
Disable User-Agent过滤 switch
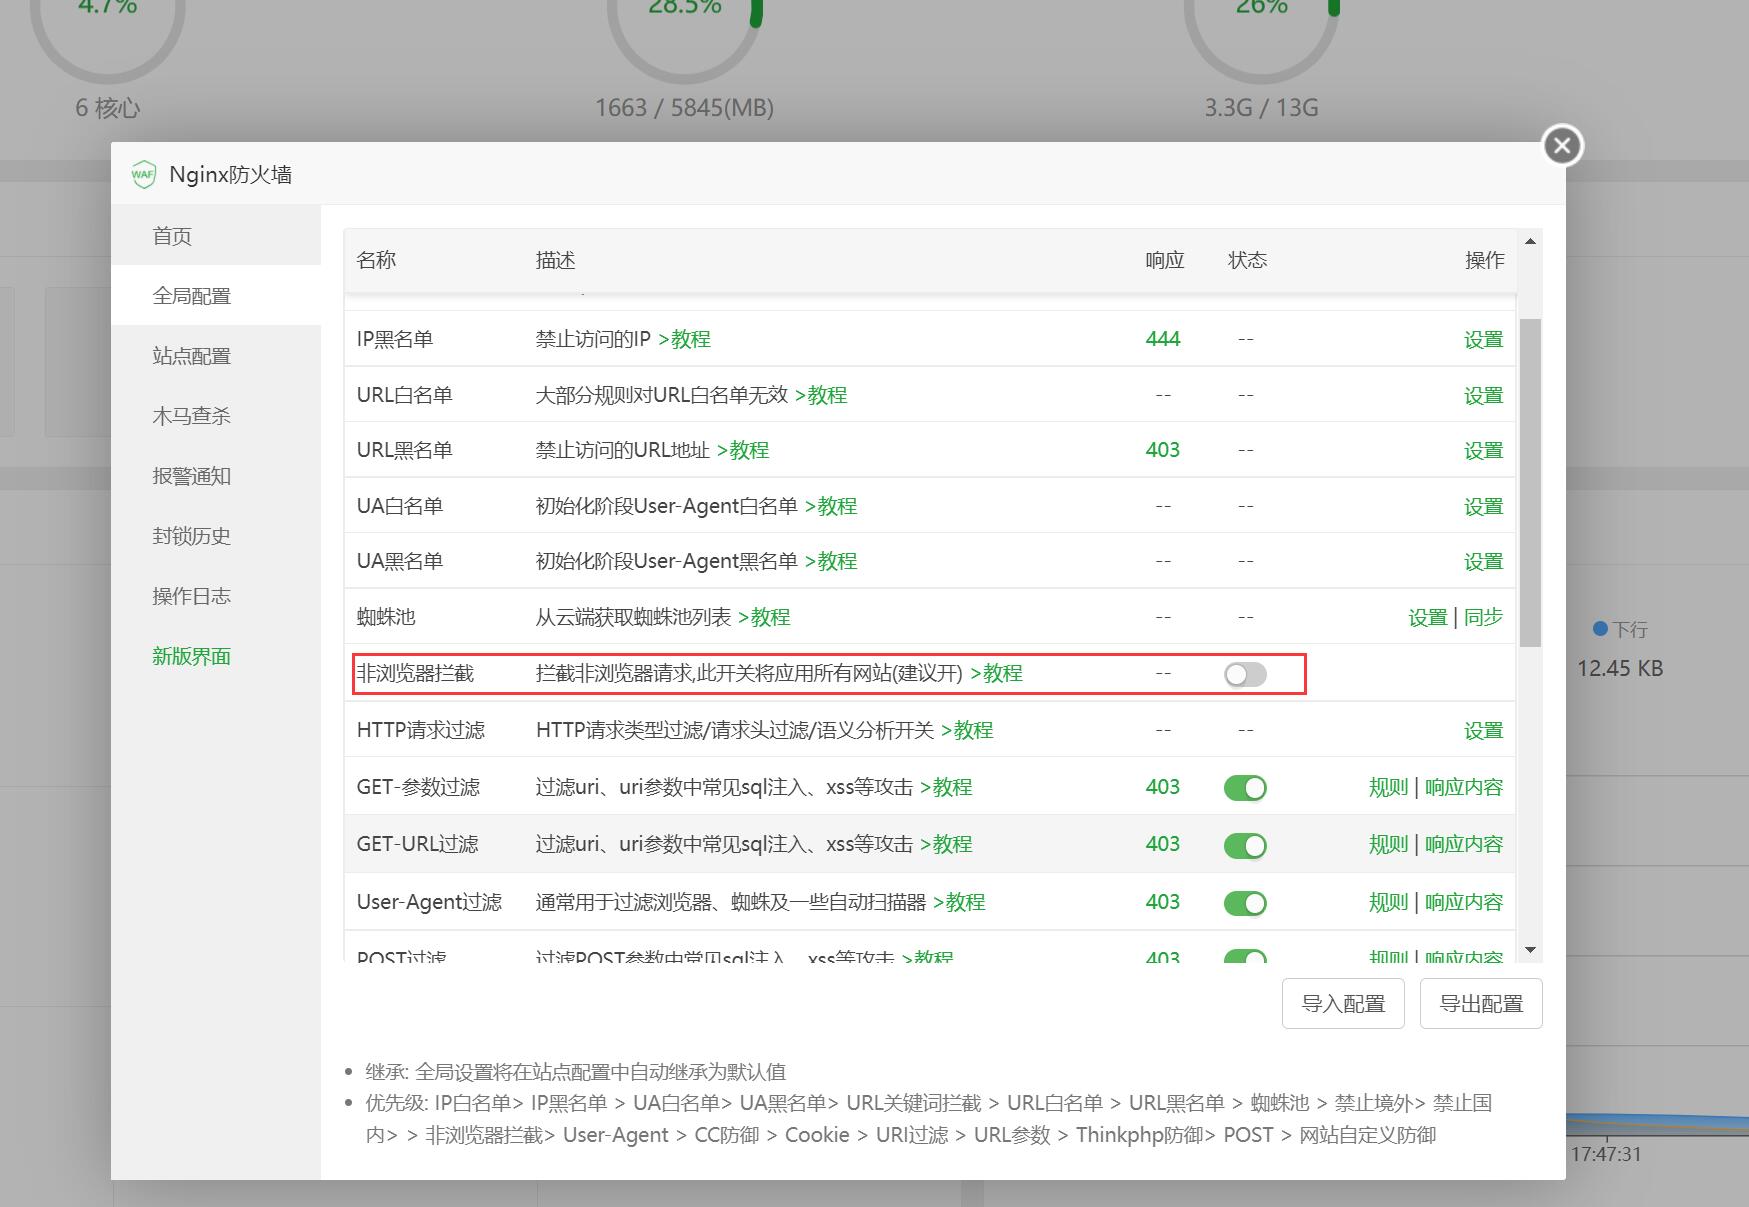pyautogui.click(x=1245, y=903)
